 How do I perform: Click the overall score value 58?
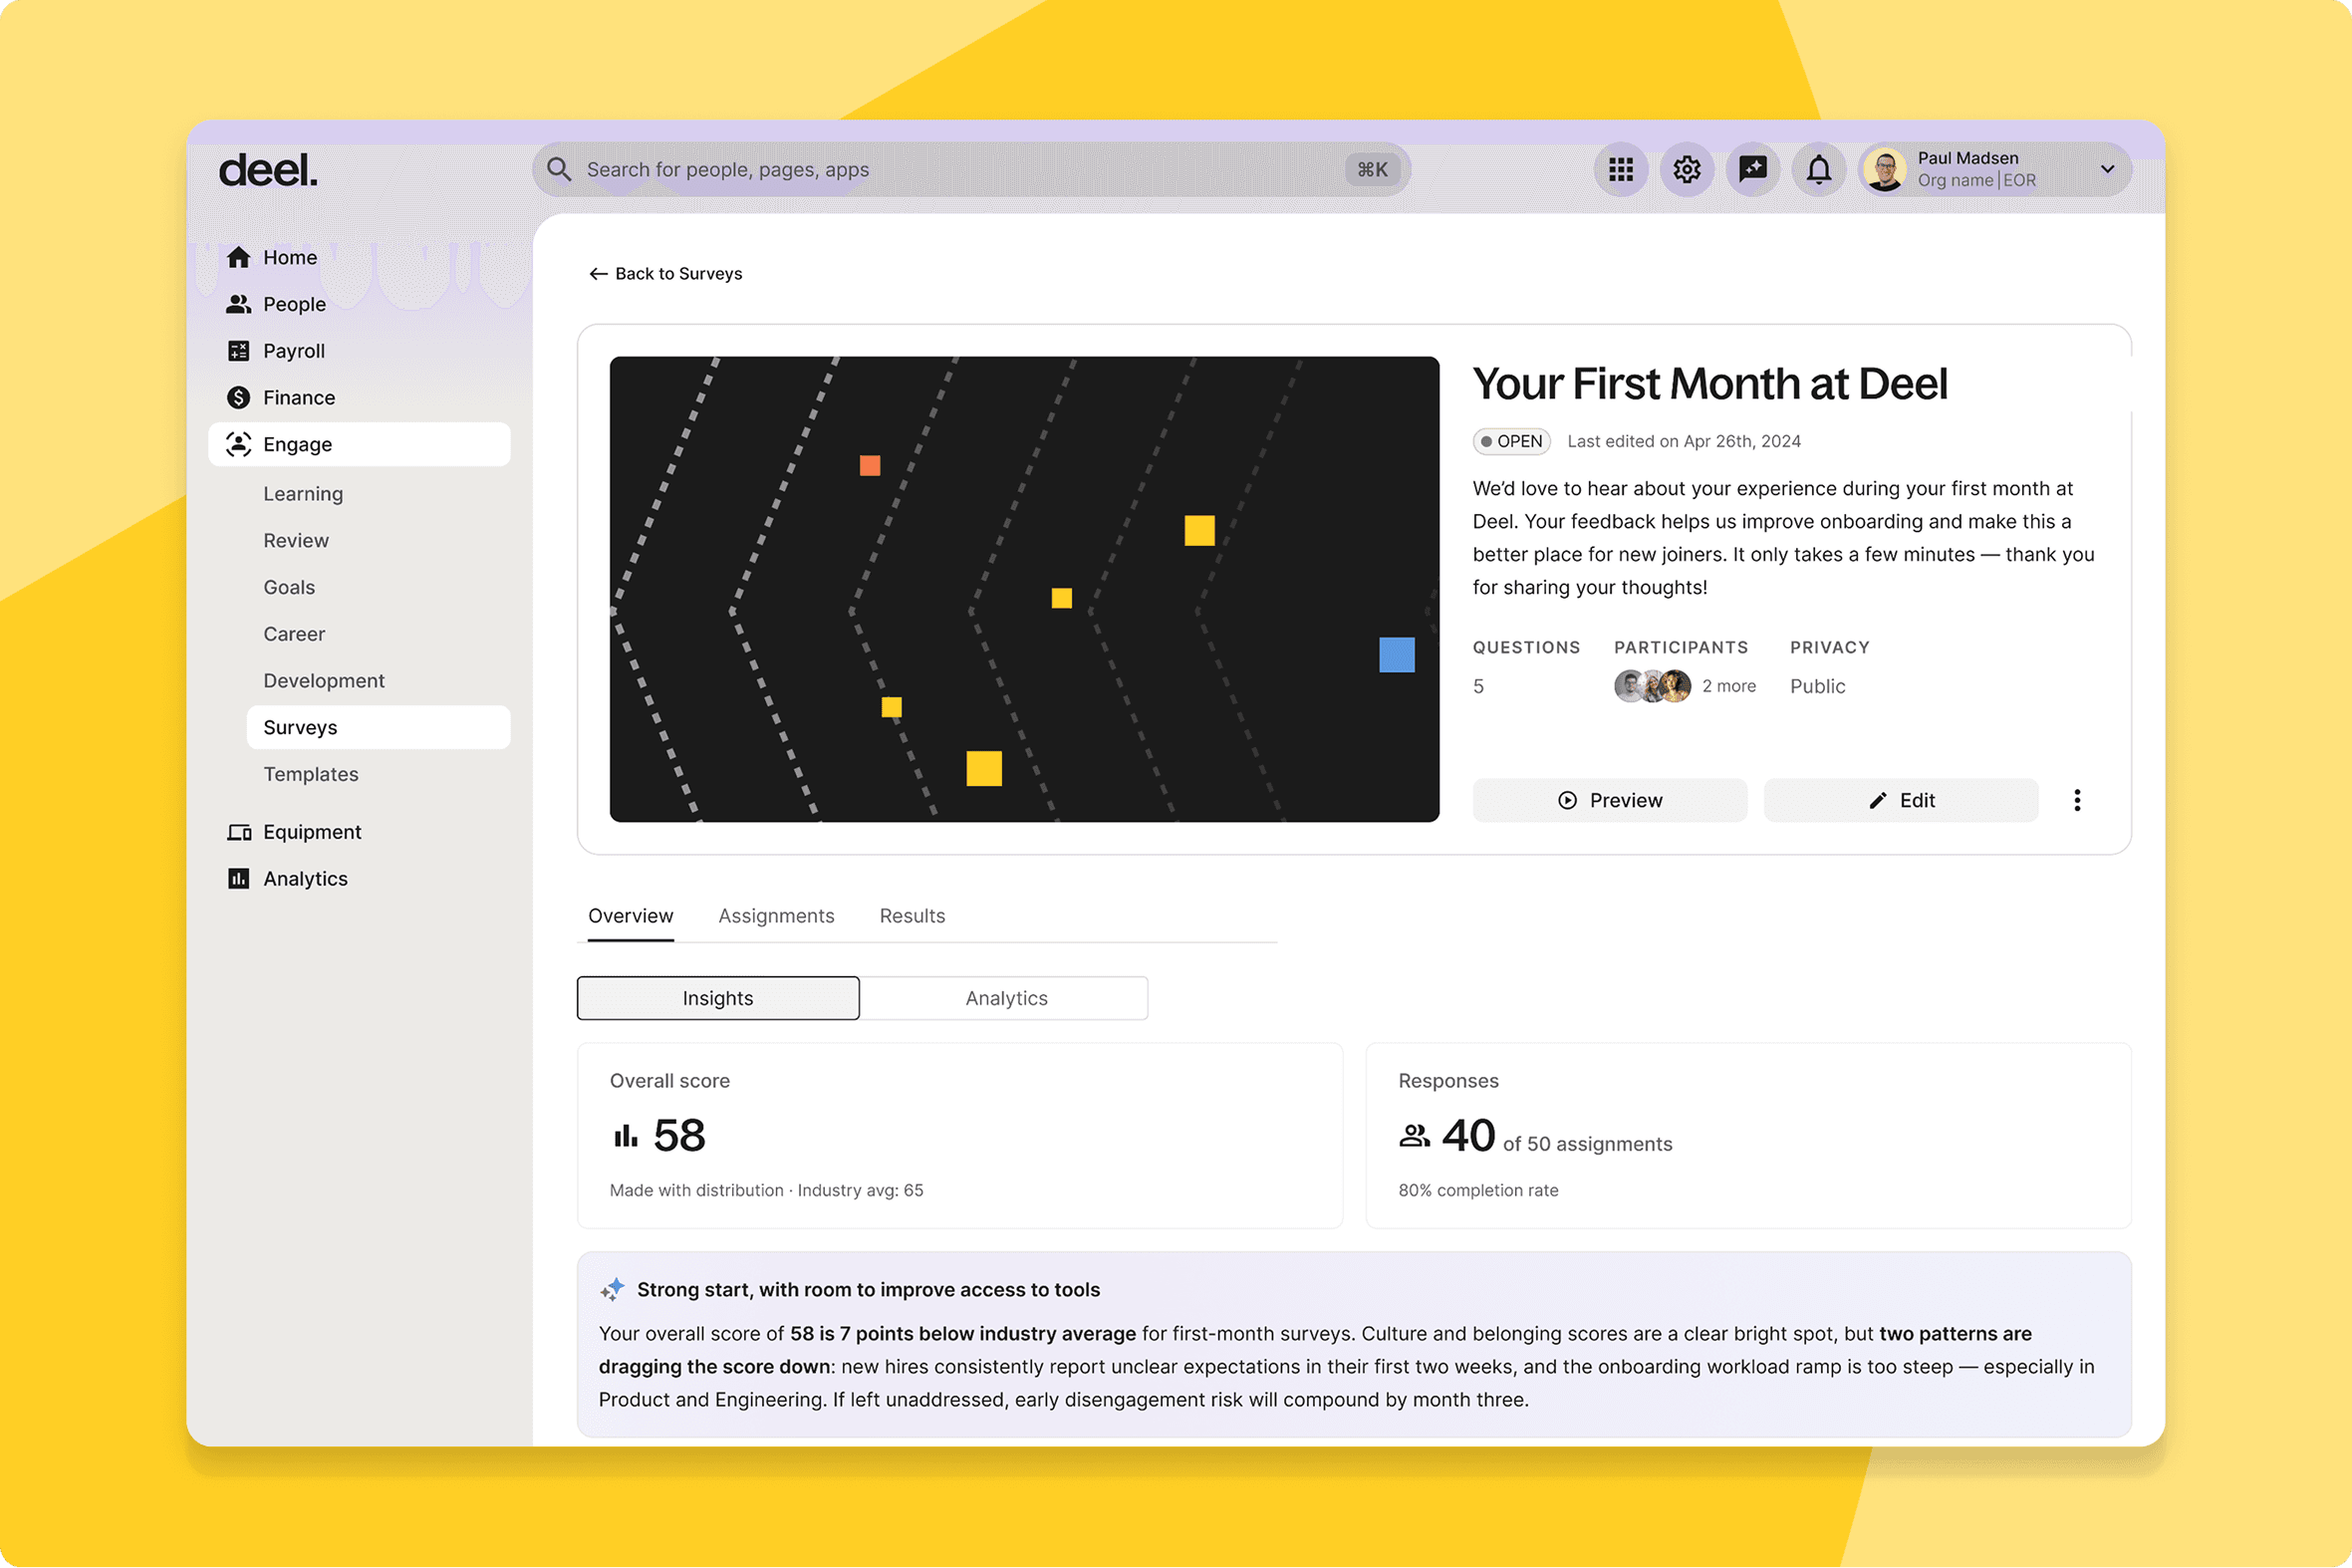pos(679,1136)
